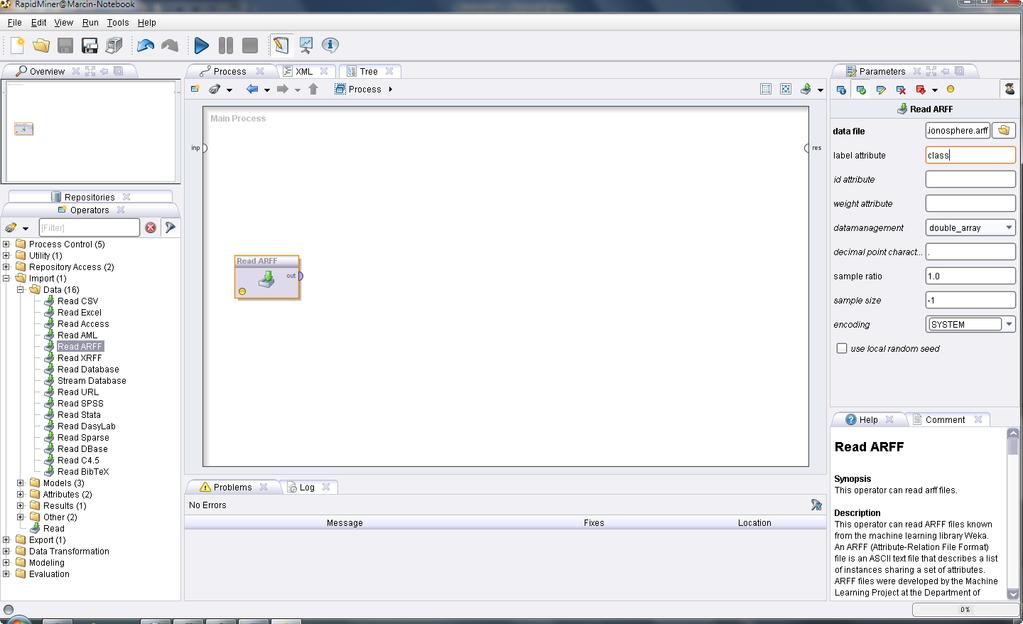Screen dimensions: 1023x624
Task: Switch to the XML tab
Action: point(303,71)
